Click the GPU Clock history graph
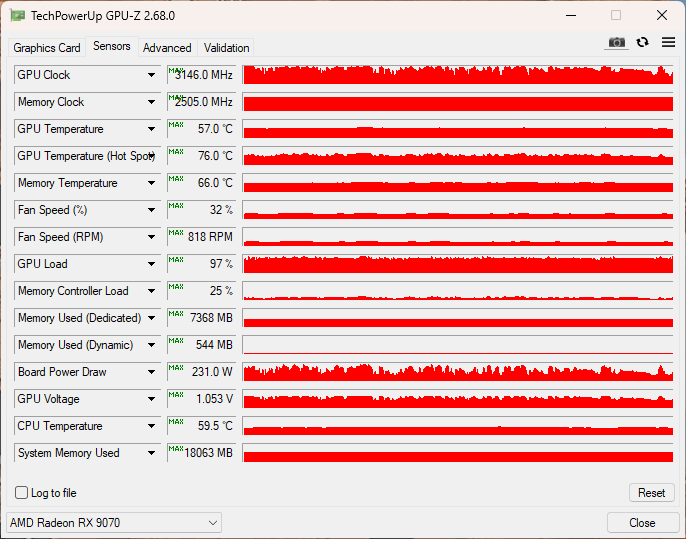 coord(458,75)
